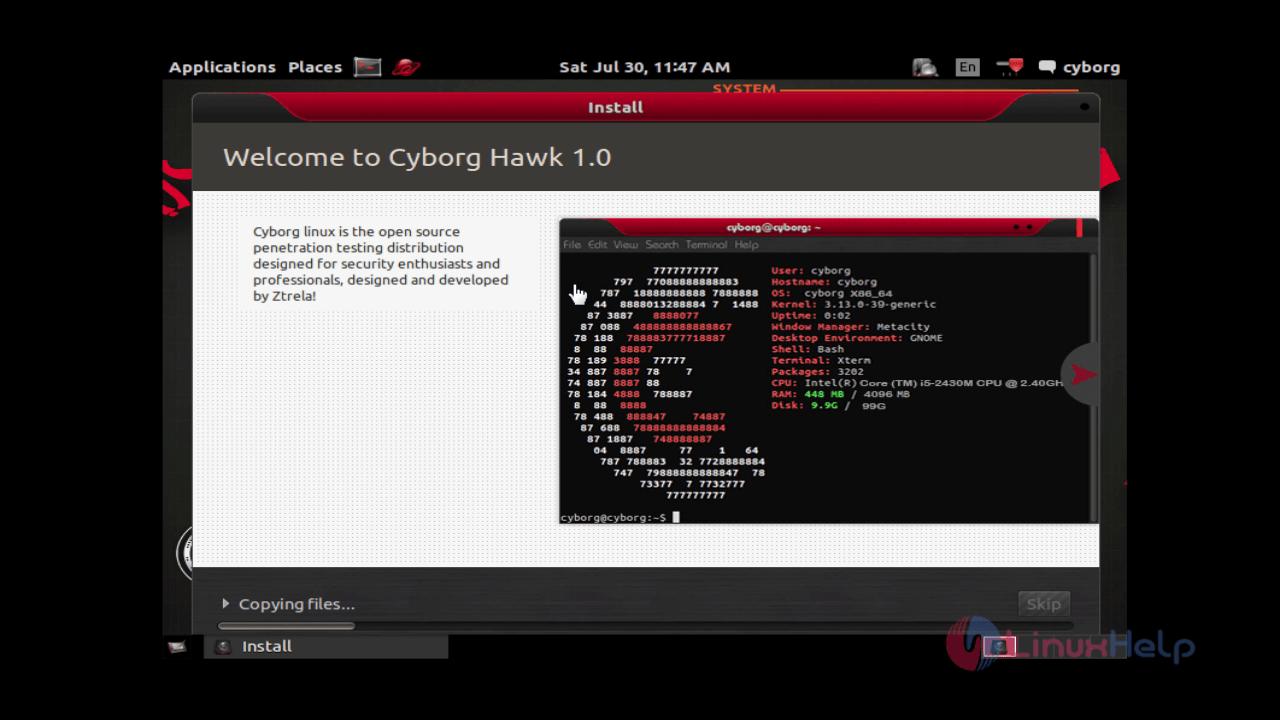Launch the terminal from the top panel
The image size is (1280, 720).
tap(368, 67)
